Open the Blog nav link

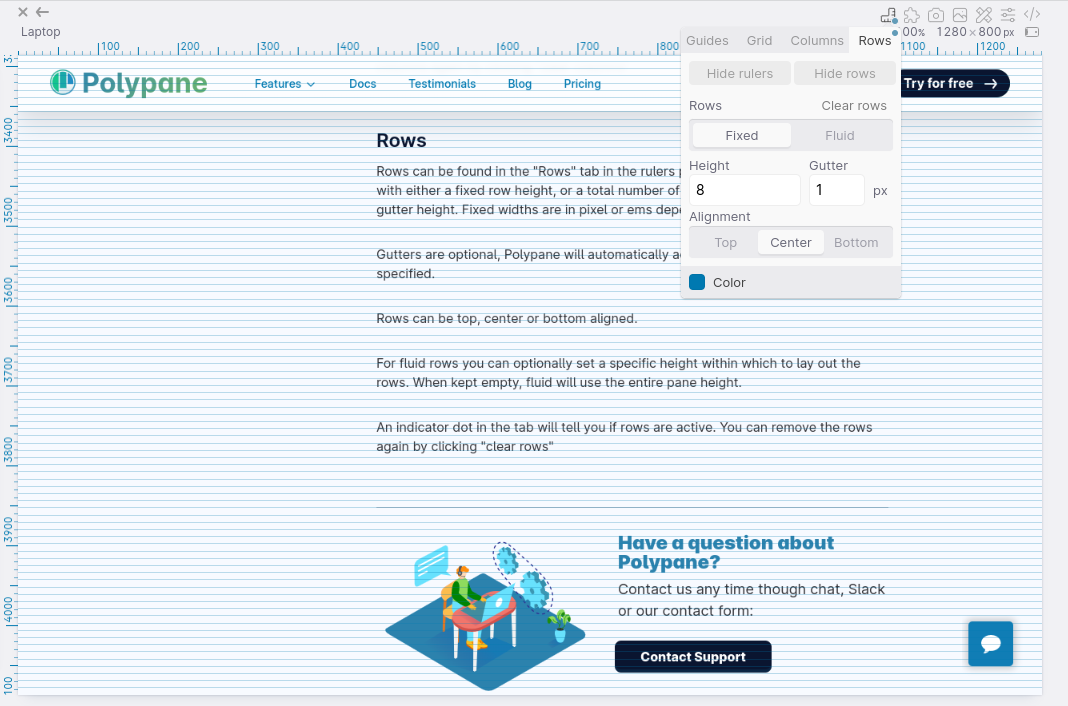click(520, 84)
